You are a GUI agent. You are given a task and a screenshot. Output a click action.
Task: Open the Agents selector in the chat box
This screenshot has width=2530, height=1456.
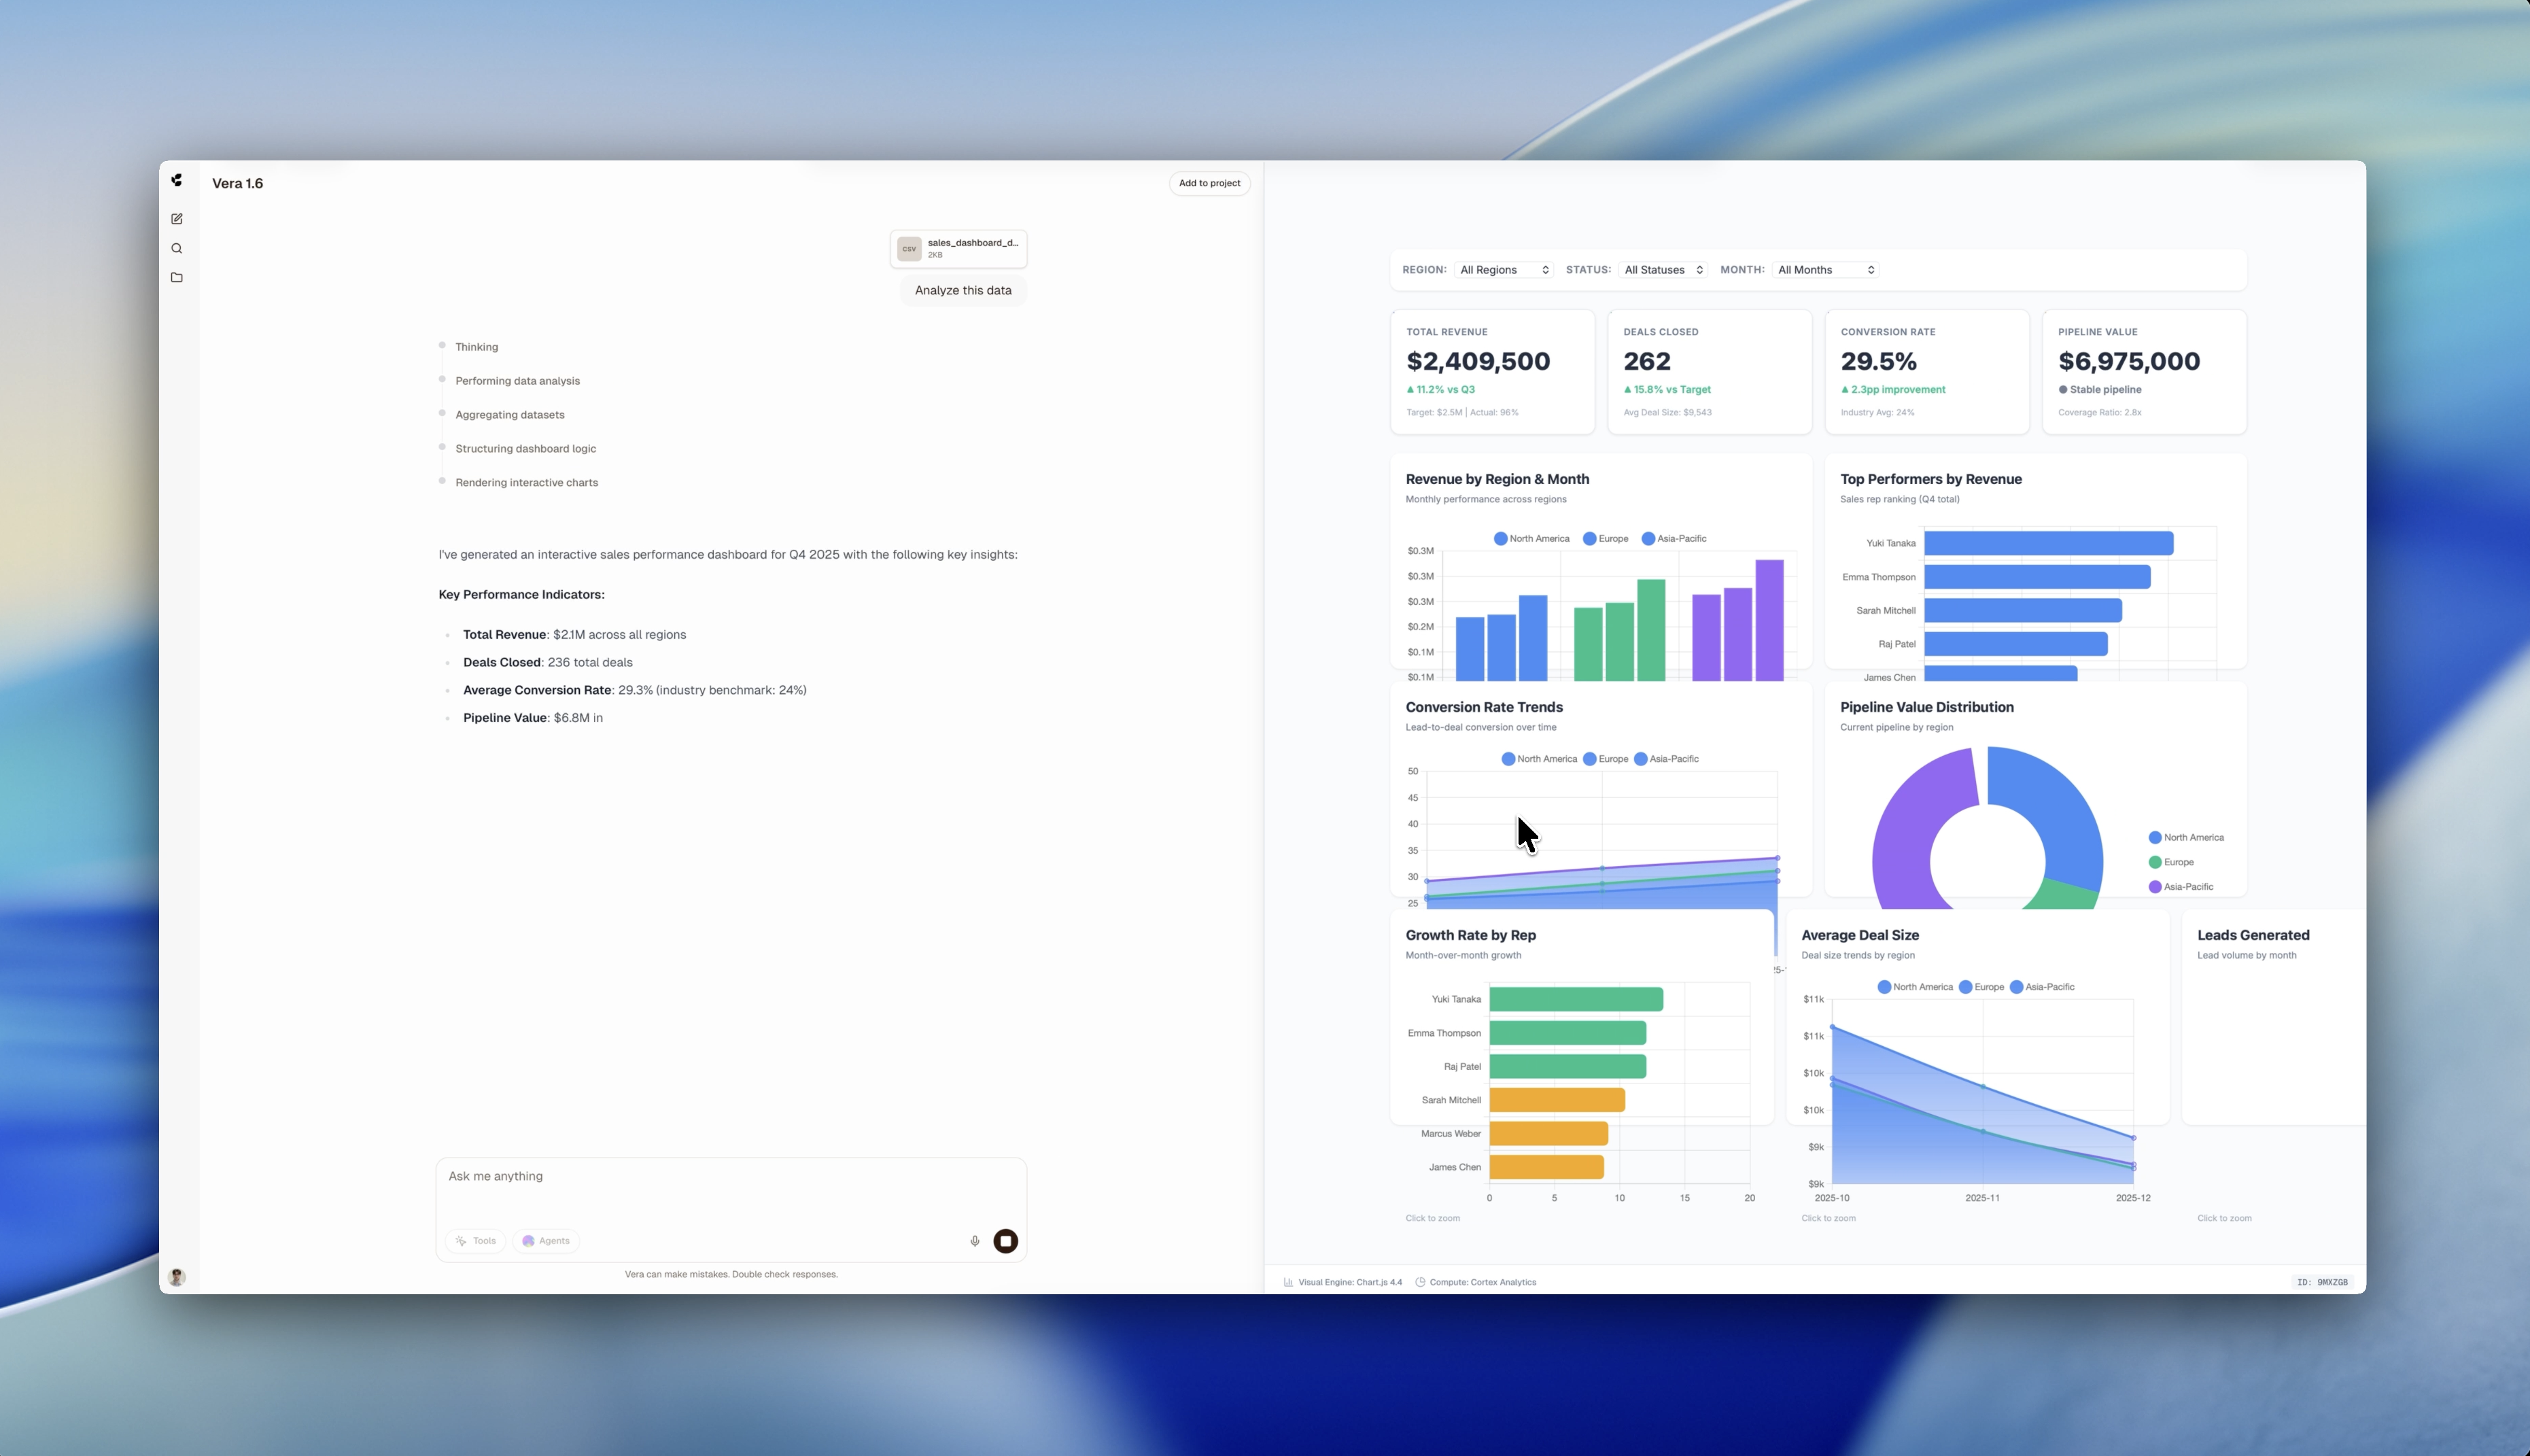point(545,1240)
